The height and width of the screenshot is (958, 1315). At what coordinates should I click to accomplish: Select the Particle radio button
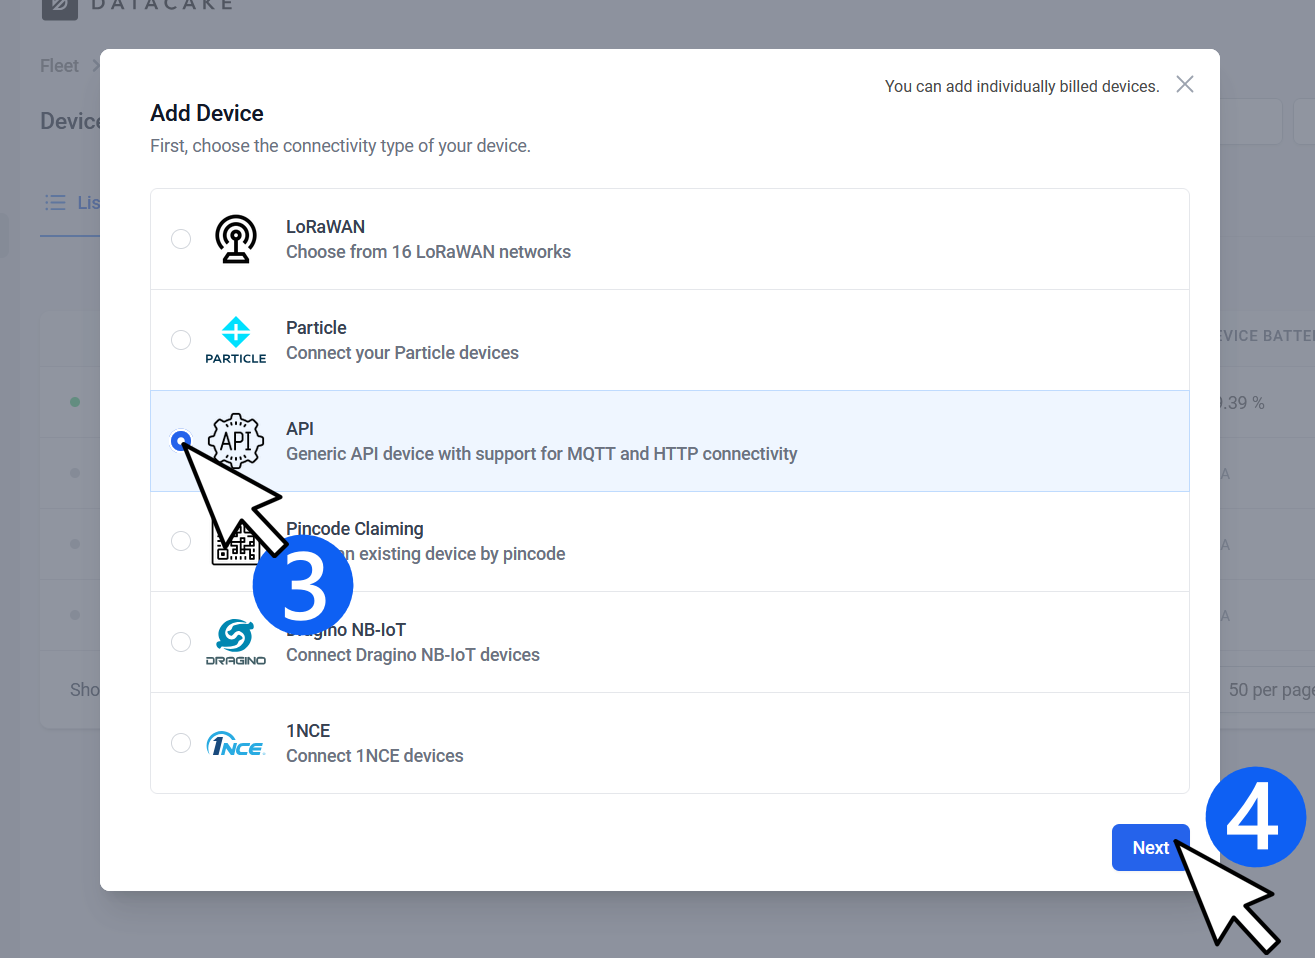[x=181, y=340]
